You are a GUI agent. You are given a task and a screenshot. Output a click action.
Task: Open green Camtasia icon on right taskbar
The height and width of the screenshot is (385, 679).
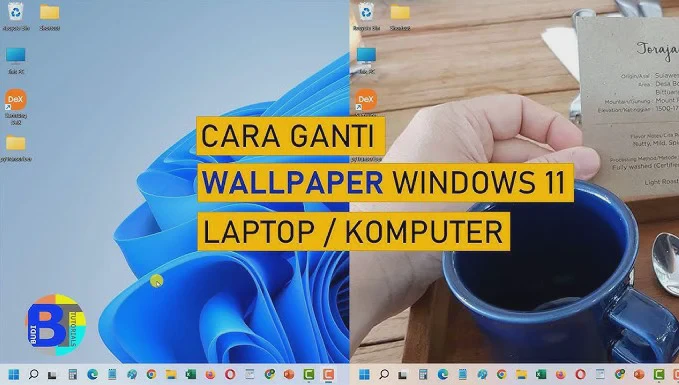[x=659, y=374]
